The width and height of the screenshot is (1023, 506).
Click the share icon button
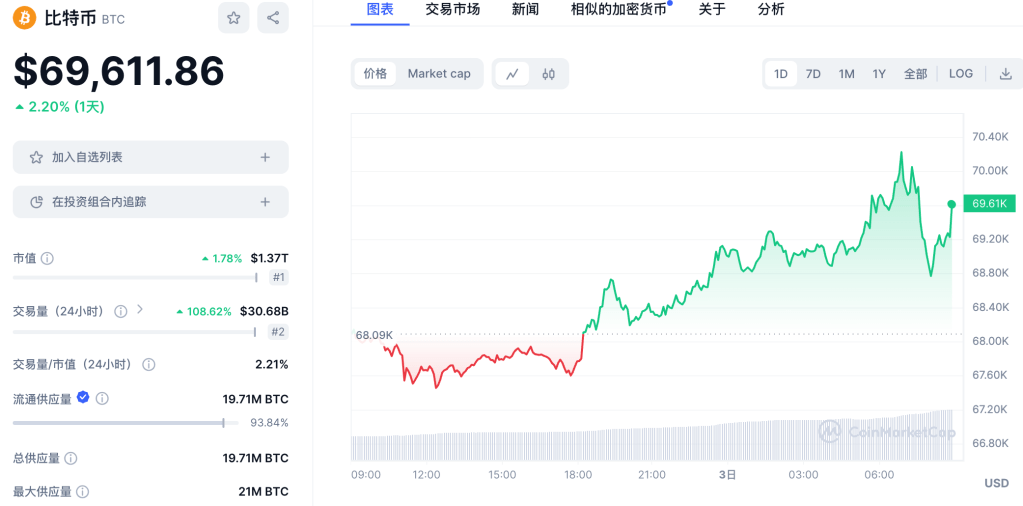point(273,18)
